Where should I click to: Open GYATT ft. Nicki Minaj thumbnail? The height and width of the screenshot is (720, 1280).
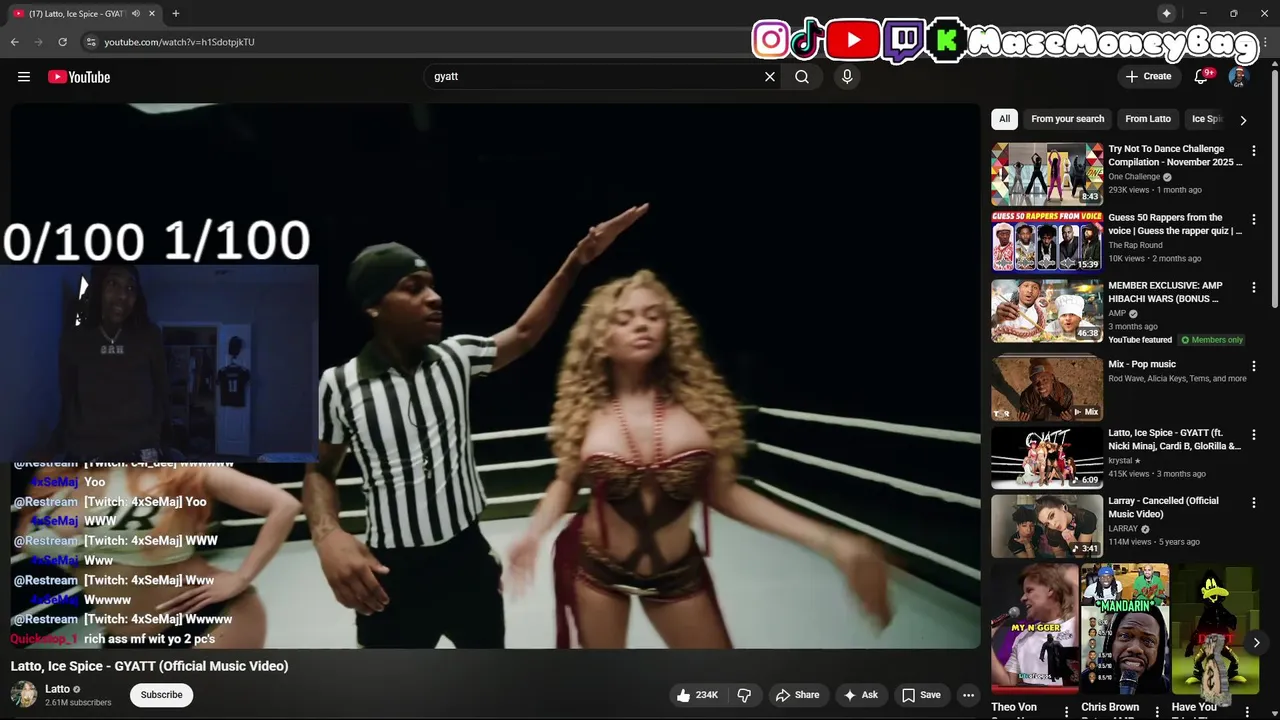(x=1047, y=457)
